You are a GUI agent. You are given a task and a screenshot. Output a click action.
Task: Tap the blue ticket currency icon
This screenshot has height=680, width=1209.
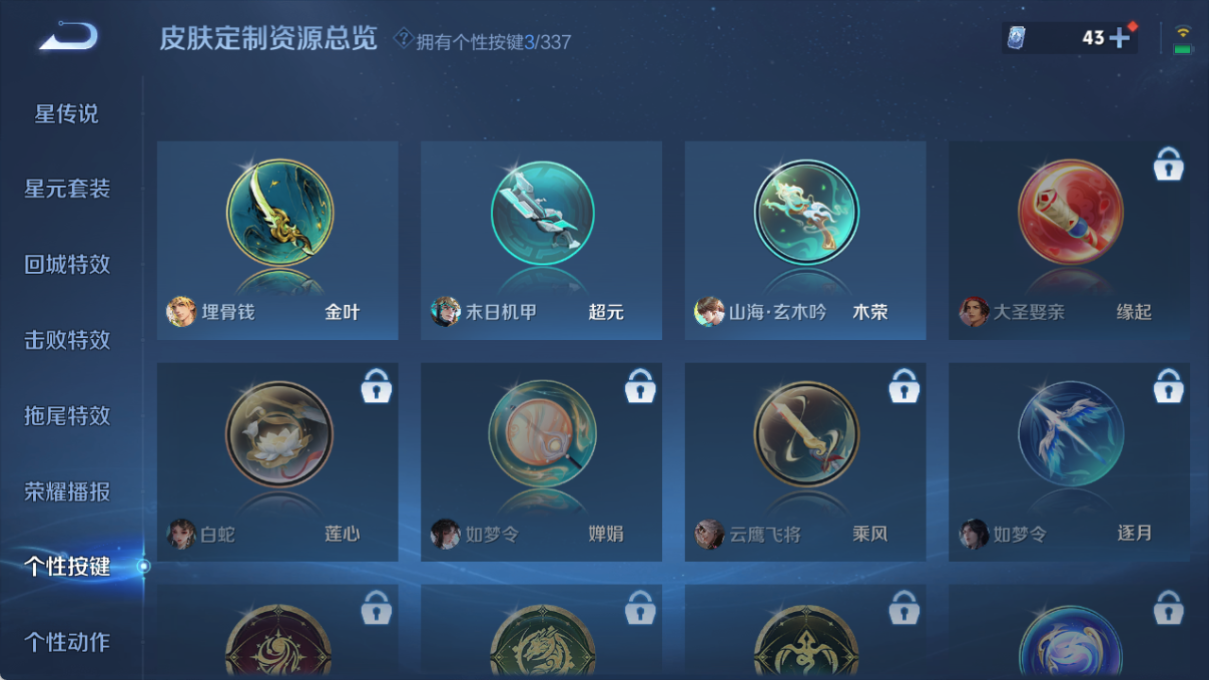click(x=1016, y=38)
